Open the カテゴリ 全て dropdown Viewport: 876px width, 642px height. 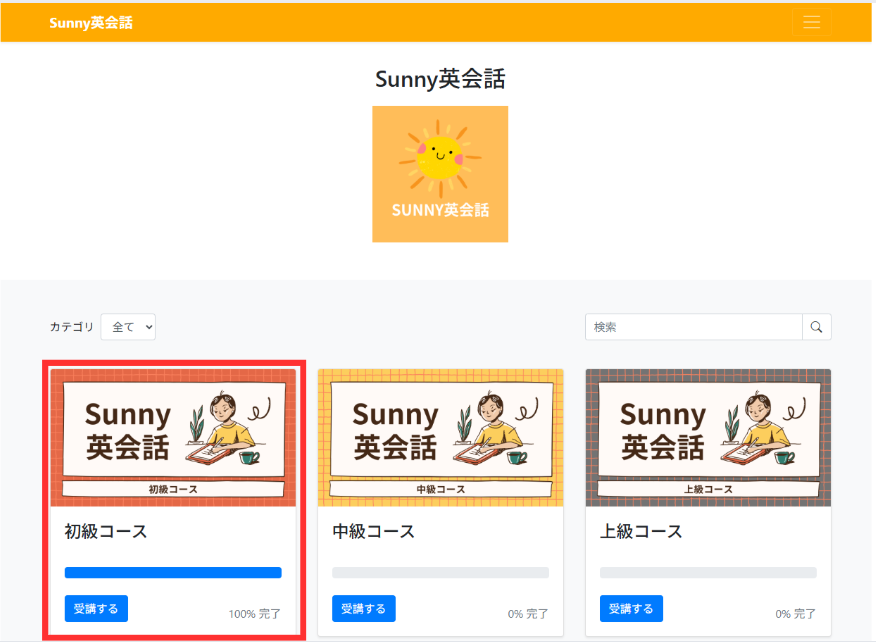pyautogui.click(x=128, y=327)
